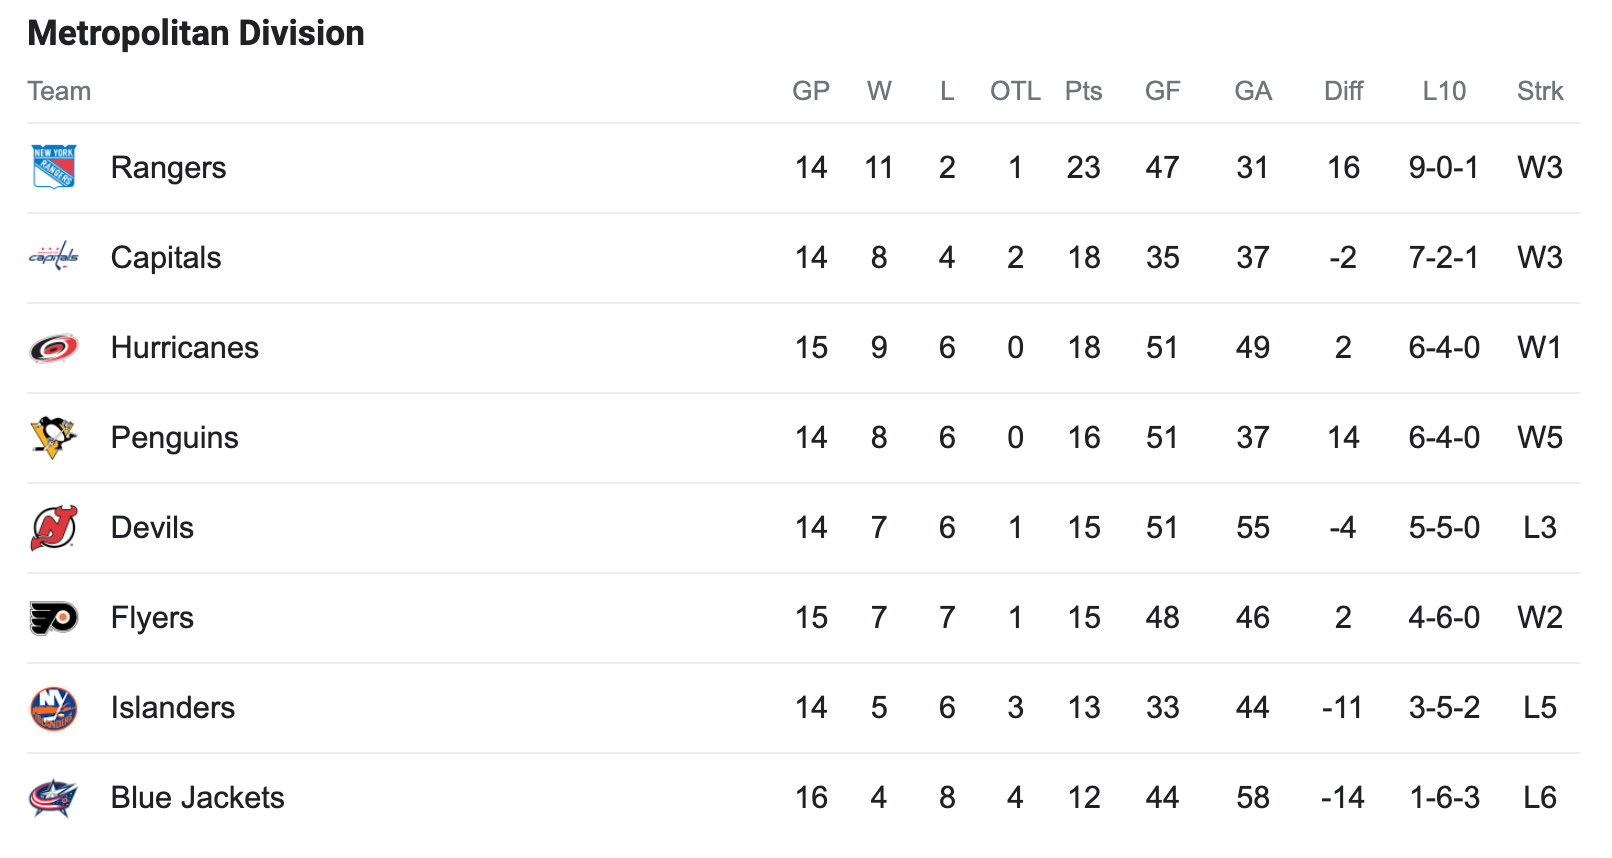The height and width of the screenshot is (858, 1612).
Task: Click the Carolina Hurricanes logo
Action: (54, 348)
